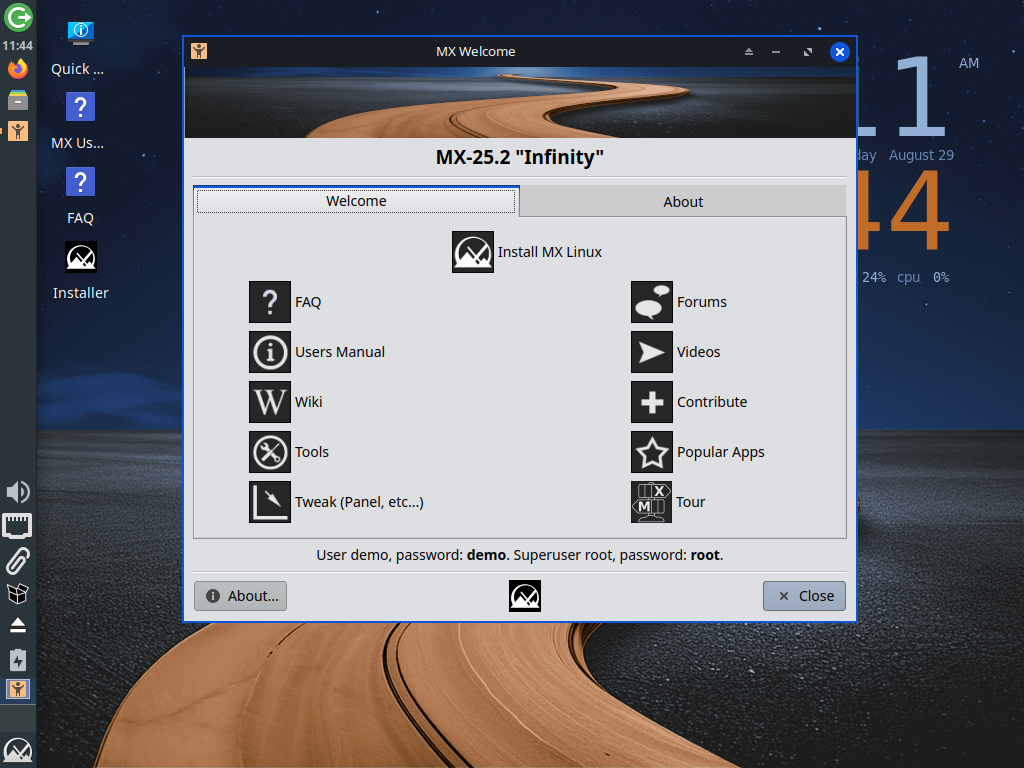
Task: Open the Popular Apps star icon
Action: 652,452
